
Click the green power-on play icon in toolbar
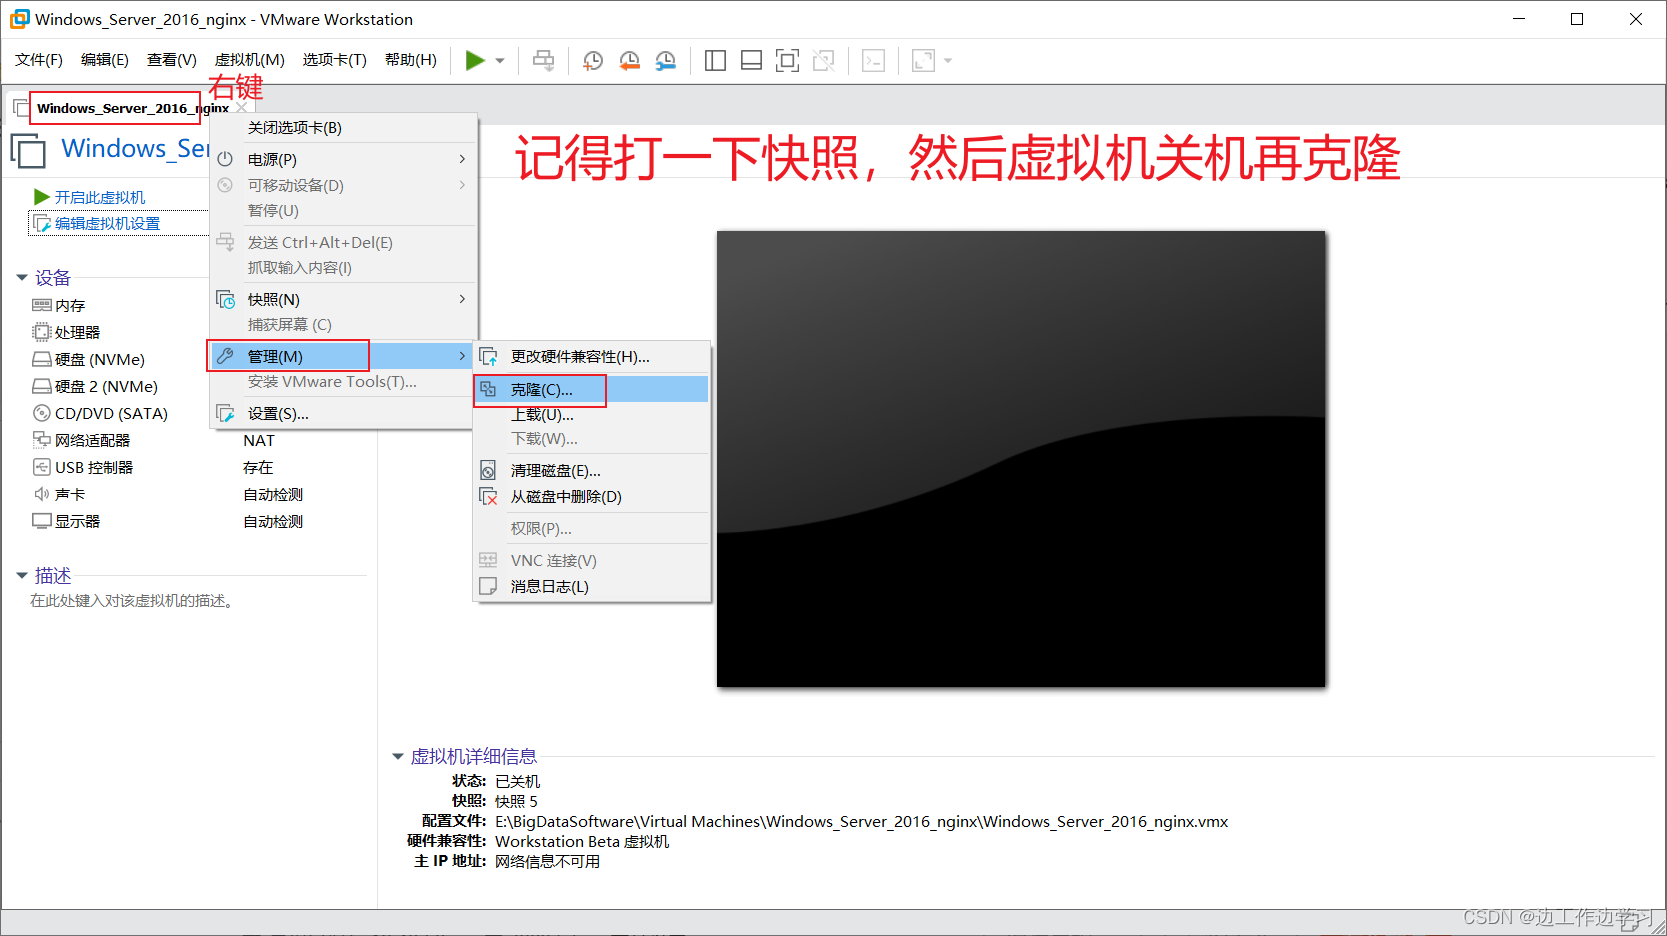[x=475, y=61]
